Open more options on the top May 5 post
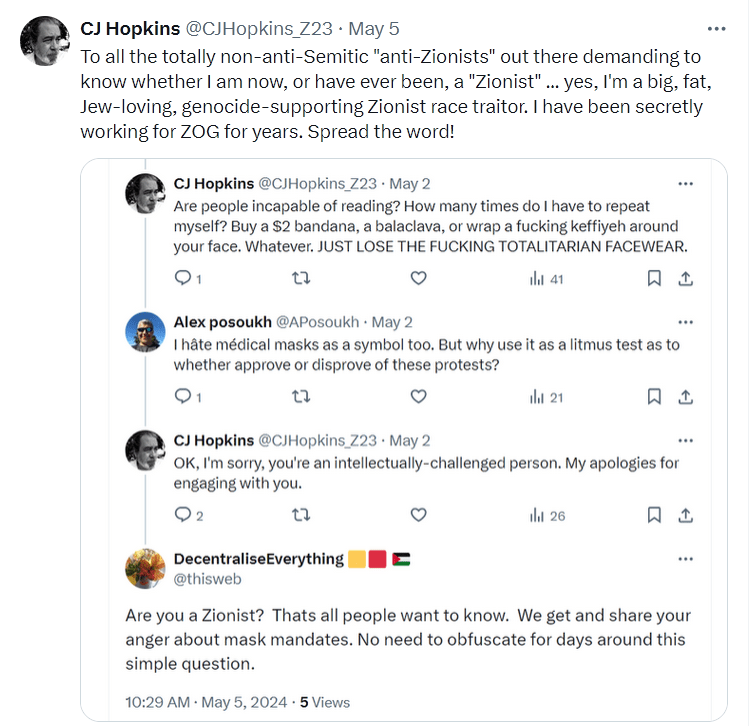750x726 pixels. (716, 29)
